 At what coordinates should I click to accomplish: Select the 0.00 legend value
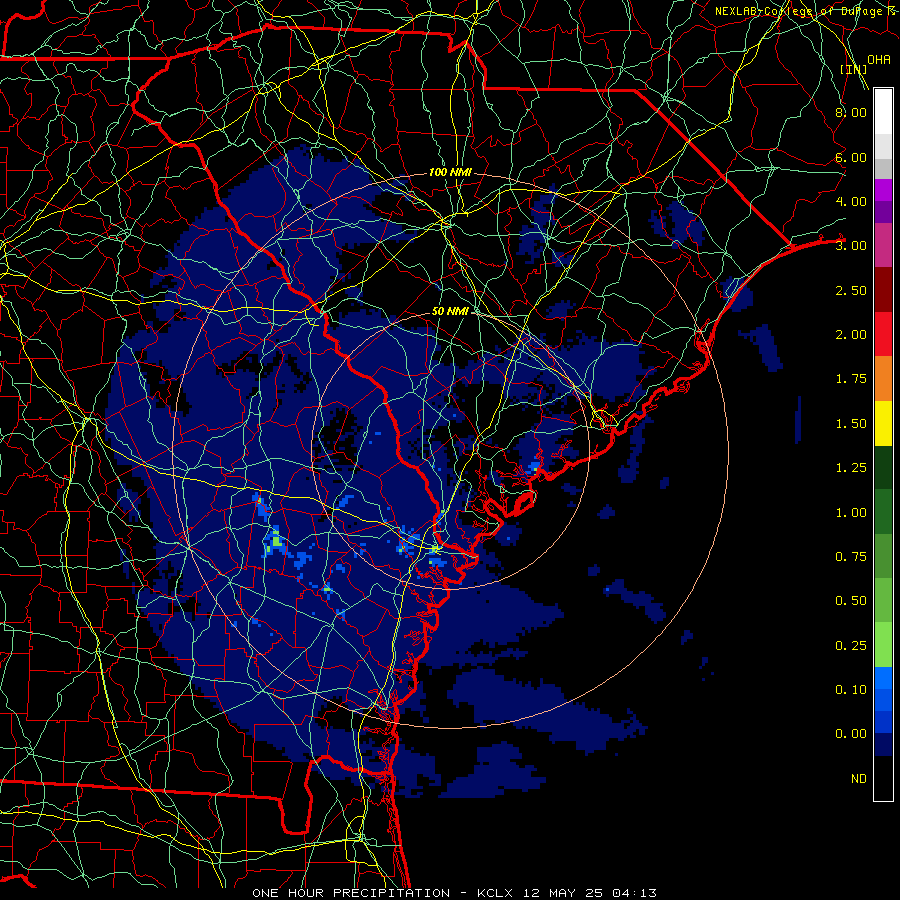click(851, 734)
